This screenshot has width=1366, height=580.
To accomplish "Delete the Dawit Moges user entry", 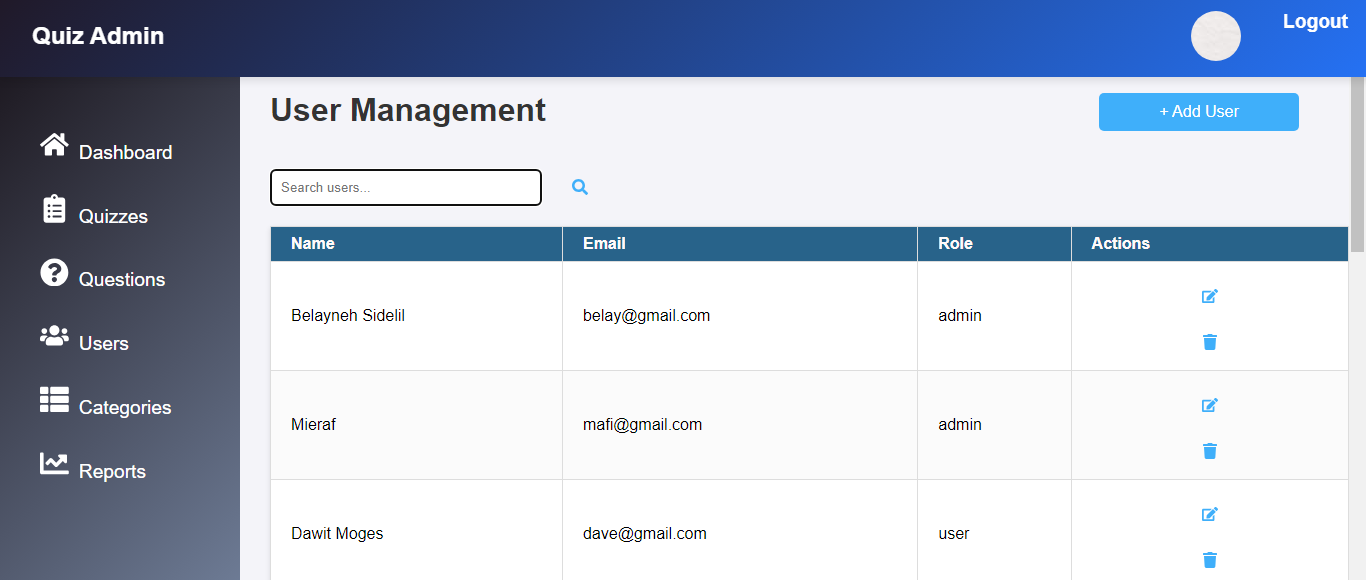I will point(1209,560).
